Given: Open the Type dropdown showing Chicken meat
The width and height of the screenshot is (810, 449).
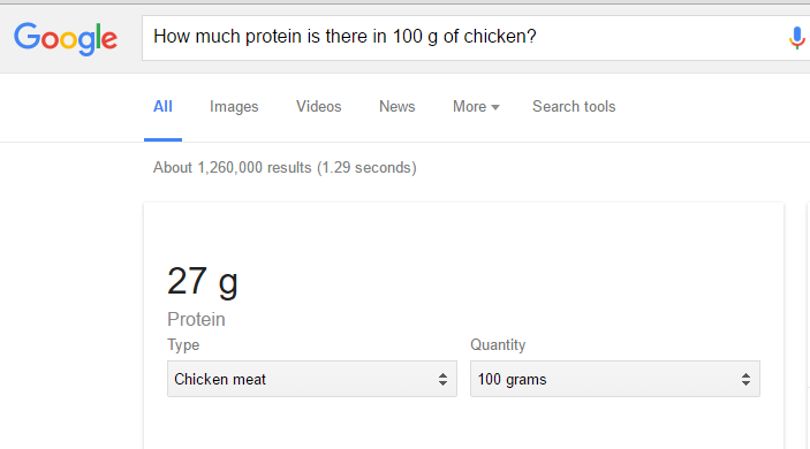Looking at the screenshot, I should pos(312,379).
